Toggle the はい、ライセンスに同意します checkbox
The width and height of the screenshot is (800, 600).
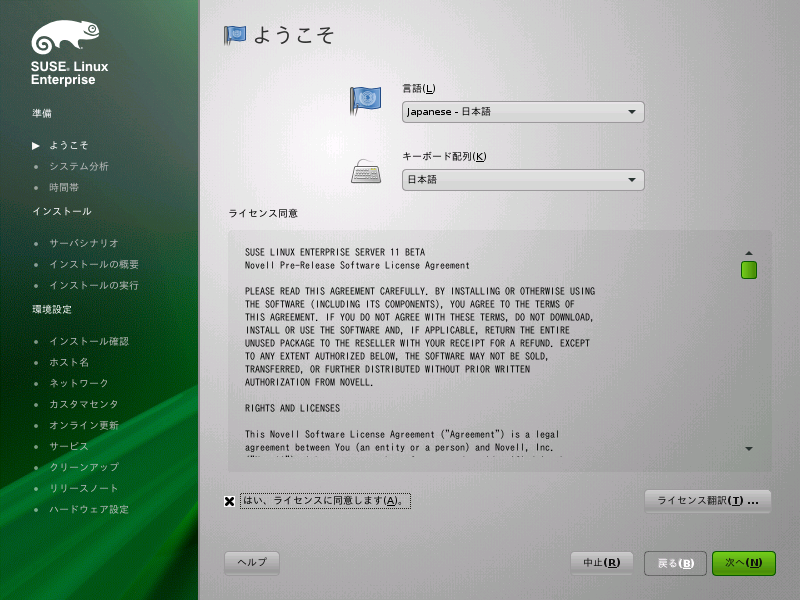coord(230,501)
